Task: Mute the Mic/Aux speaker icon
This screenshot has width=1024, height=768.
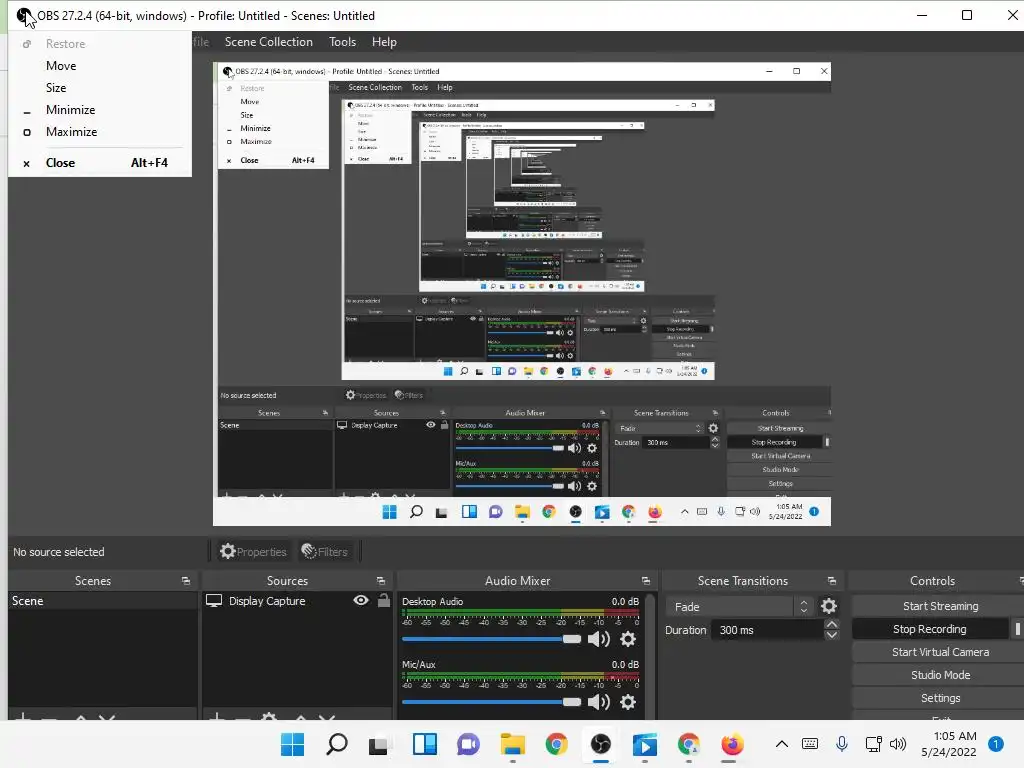Action: pos(599,702)
